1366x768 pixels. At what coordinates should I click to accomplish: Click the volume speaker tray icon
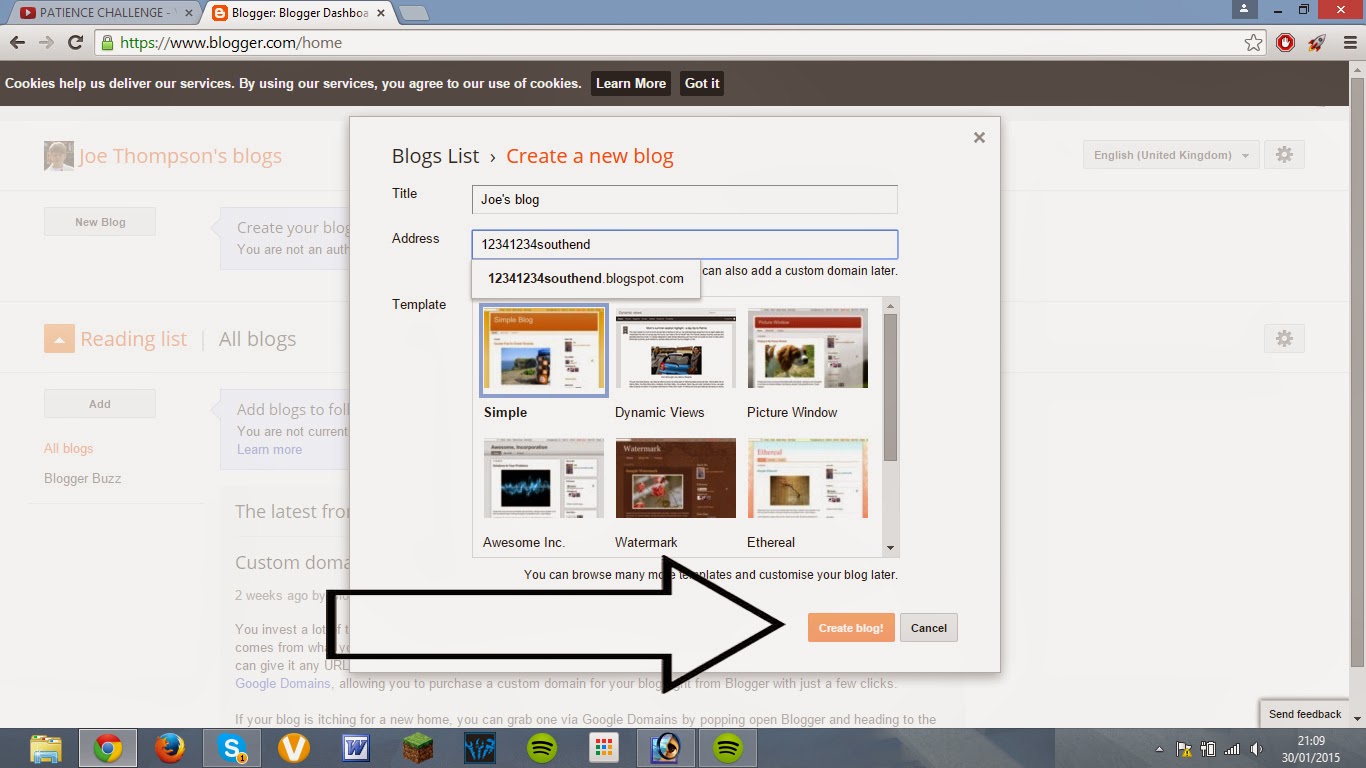1255,749
